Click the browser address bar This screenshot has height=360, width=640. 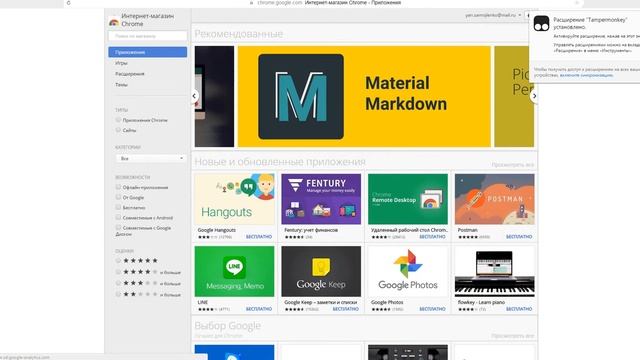point(325,3)
